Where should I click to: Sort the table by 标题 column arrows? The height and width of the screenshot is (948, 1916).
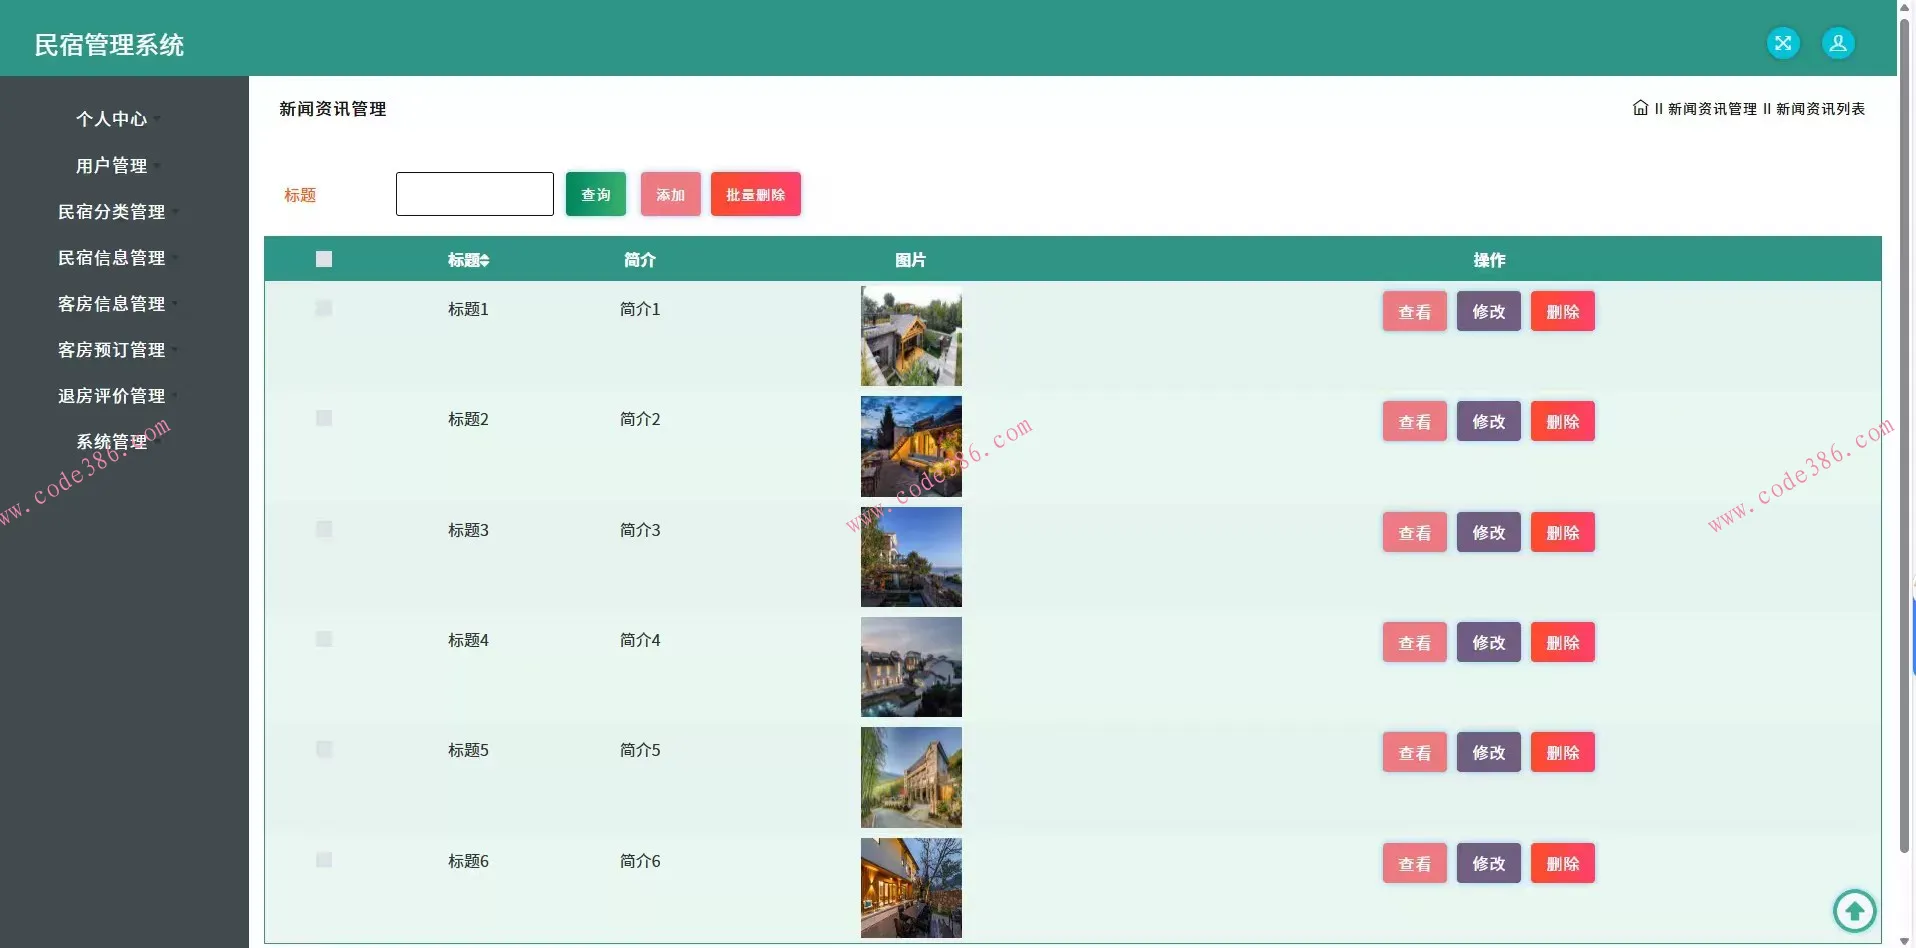click(x=484, y=260)
